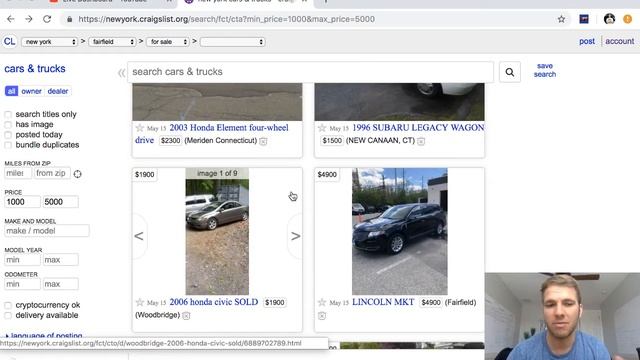Click the padlock icon in the address bar
Screen dimensions: 640x360
click(70, 19)
